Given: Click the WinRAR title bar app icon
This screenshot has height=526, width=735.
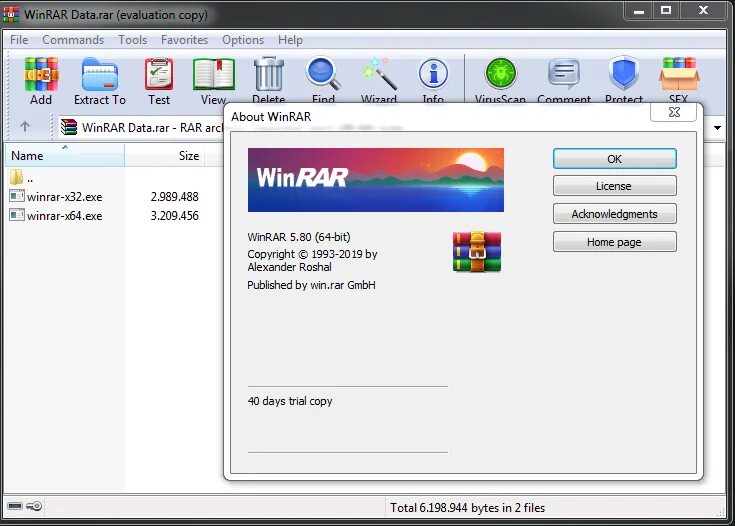Looking at the screenshot, I should pyautogui.click(x=11, y=14).
